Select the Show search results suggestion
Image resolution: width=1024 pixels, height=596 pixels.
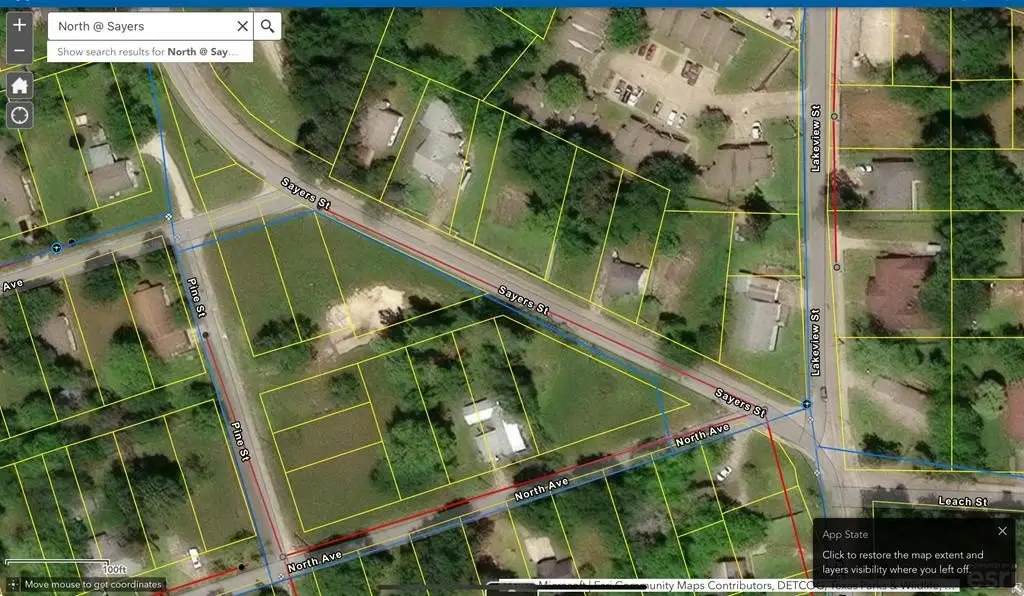[x=148, y=51]
